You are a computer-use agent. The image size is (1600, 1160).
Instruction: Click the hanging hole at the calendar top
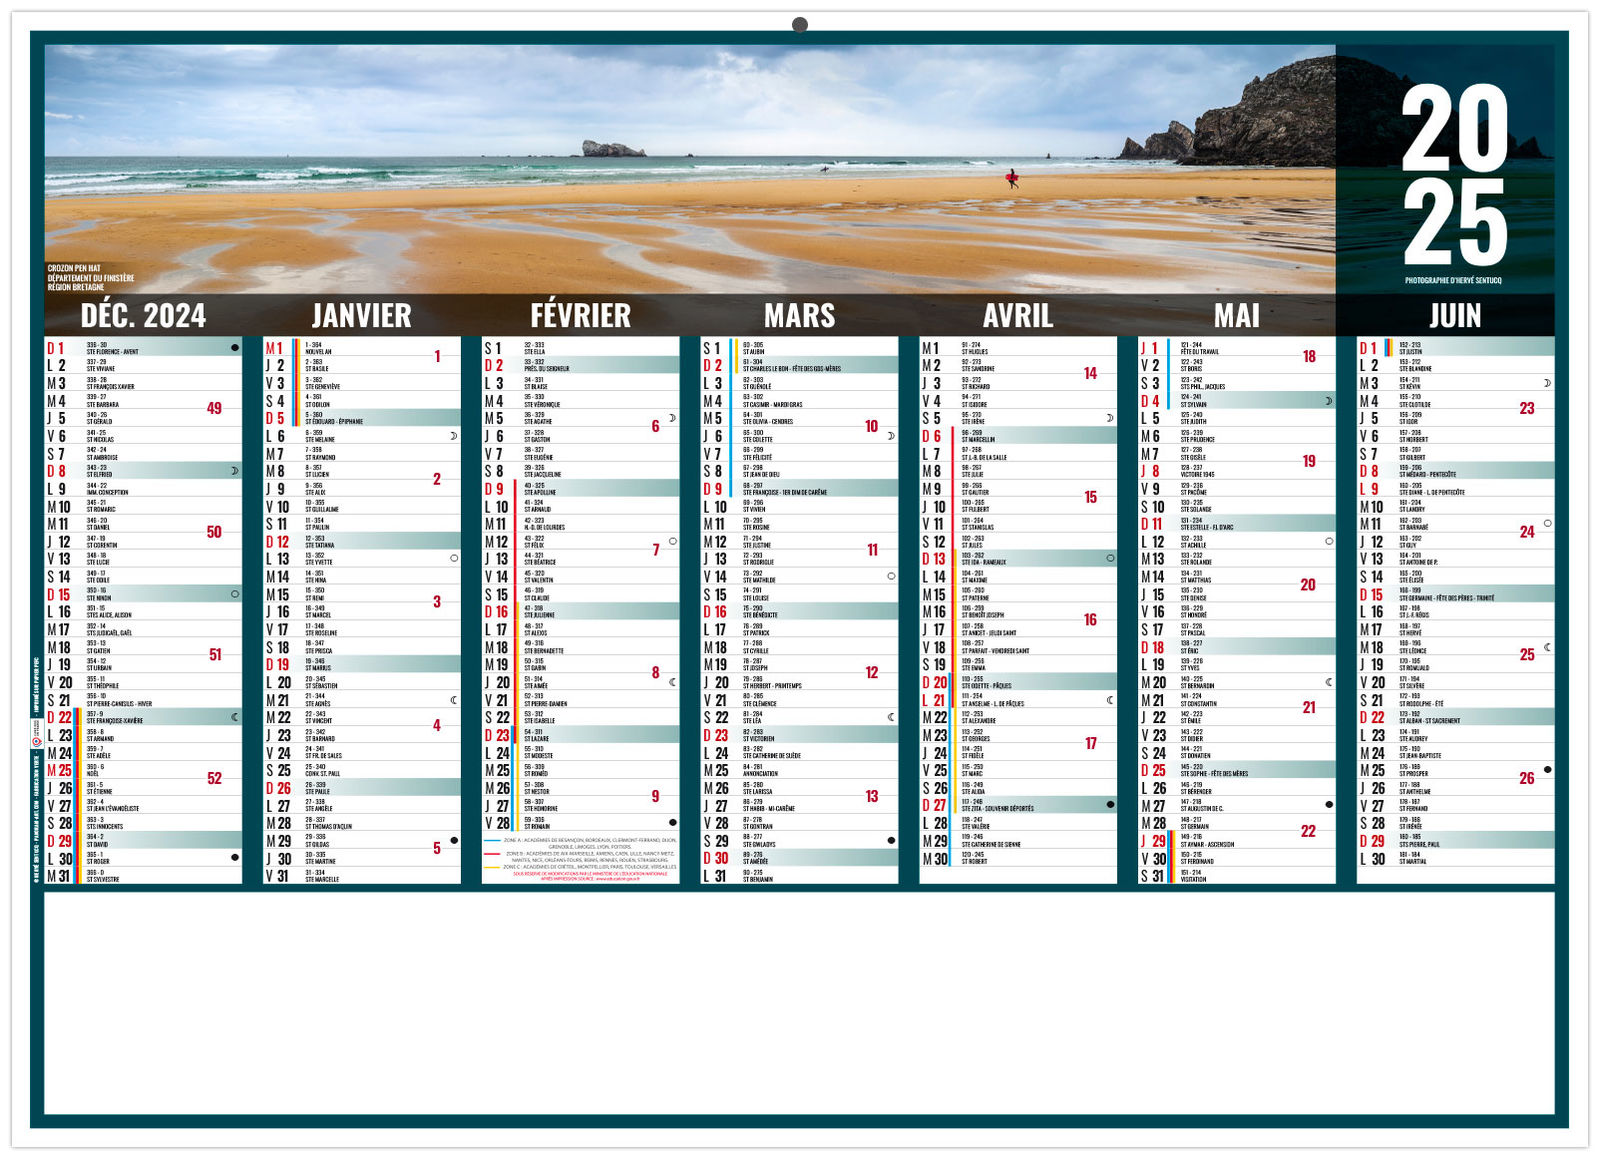click(x=799, y=24)
